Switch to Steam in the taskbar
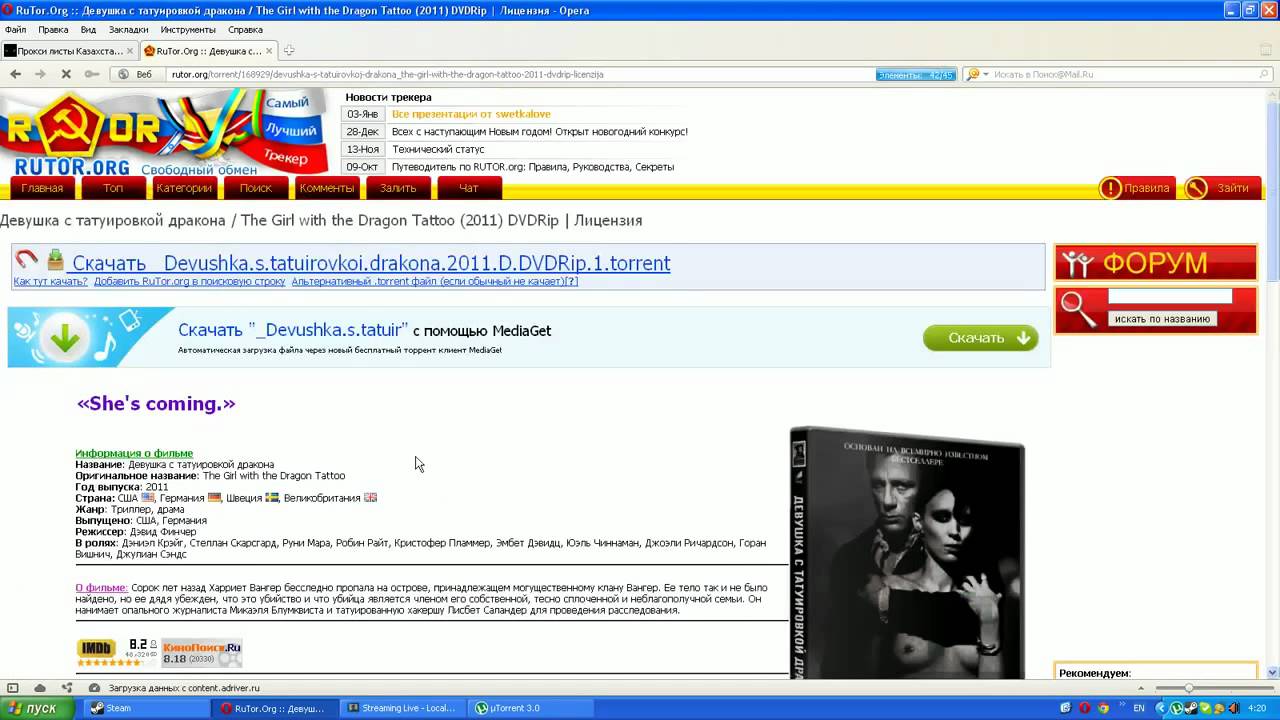This screenshot has width=1280, height=720. click(x=145, y=708)
